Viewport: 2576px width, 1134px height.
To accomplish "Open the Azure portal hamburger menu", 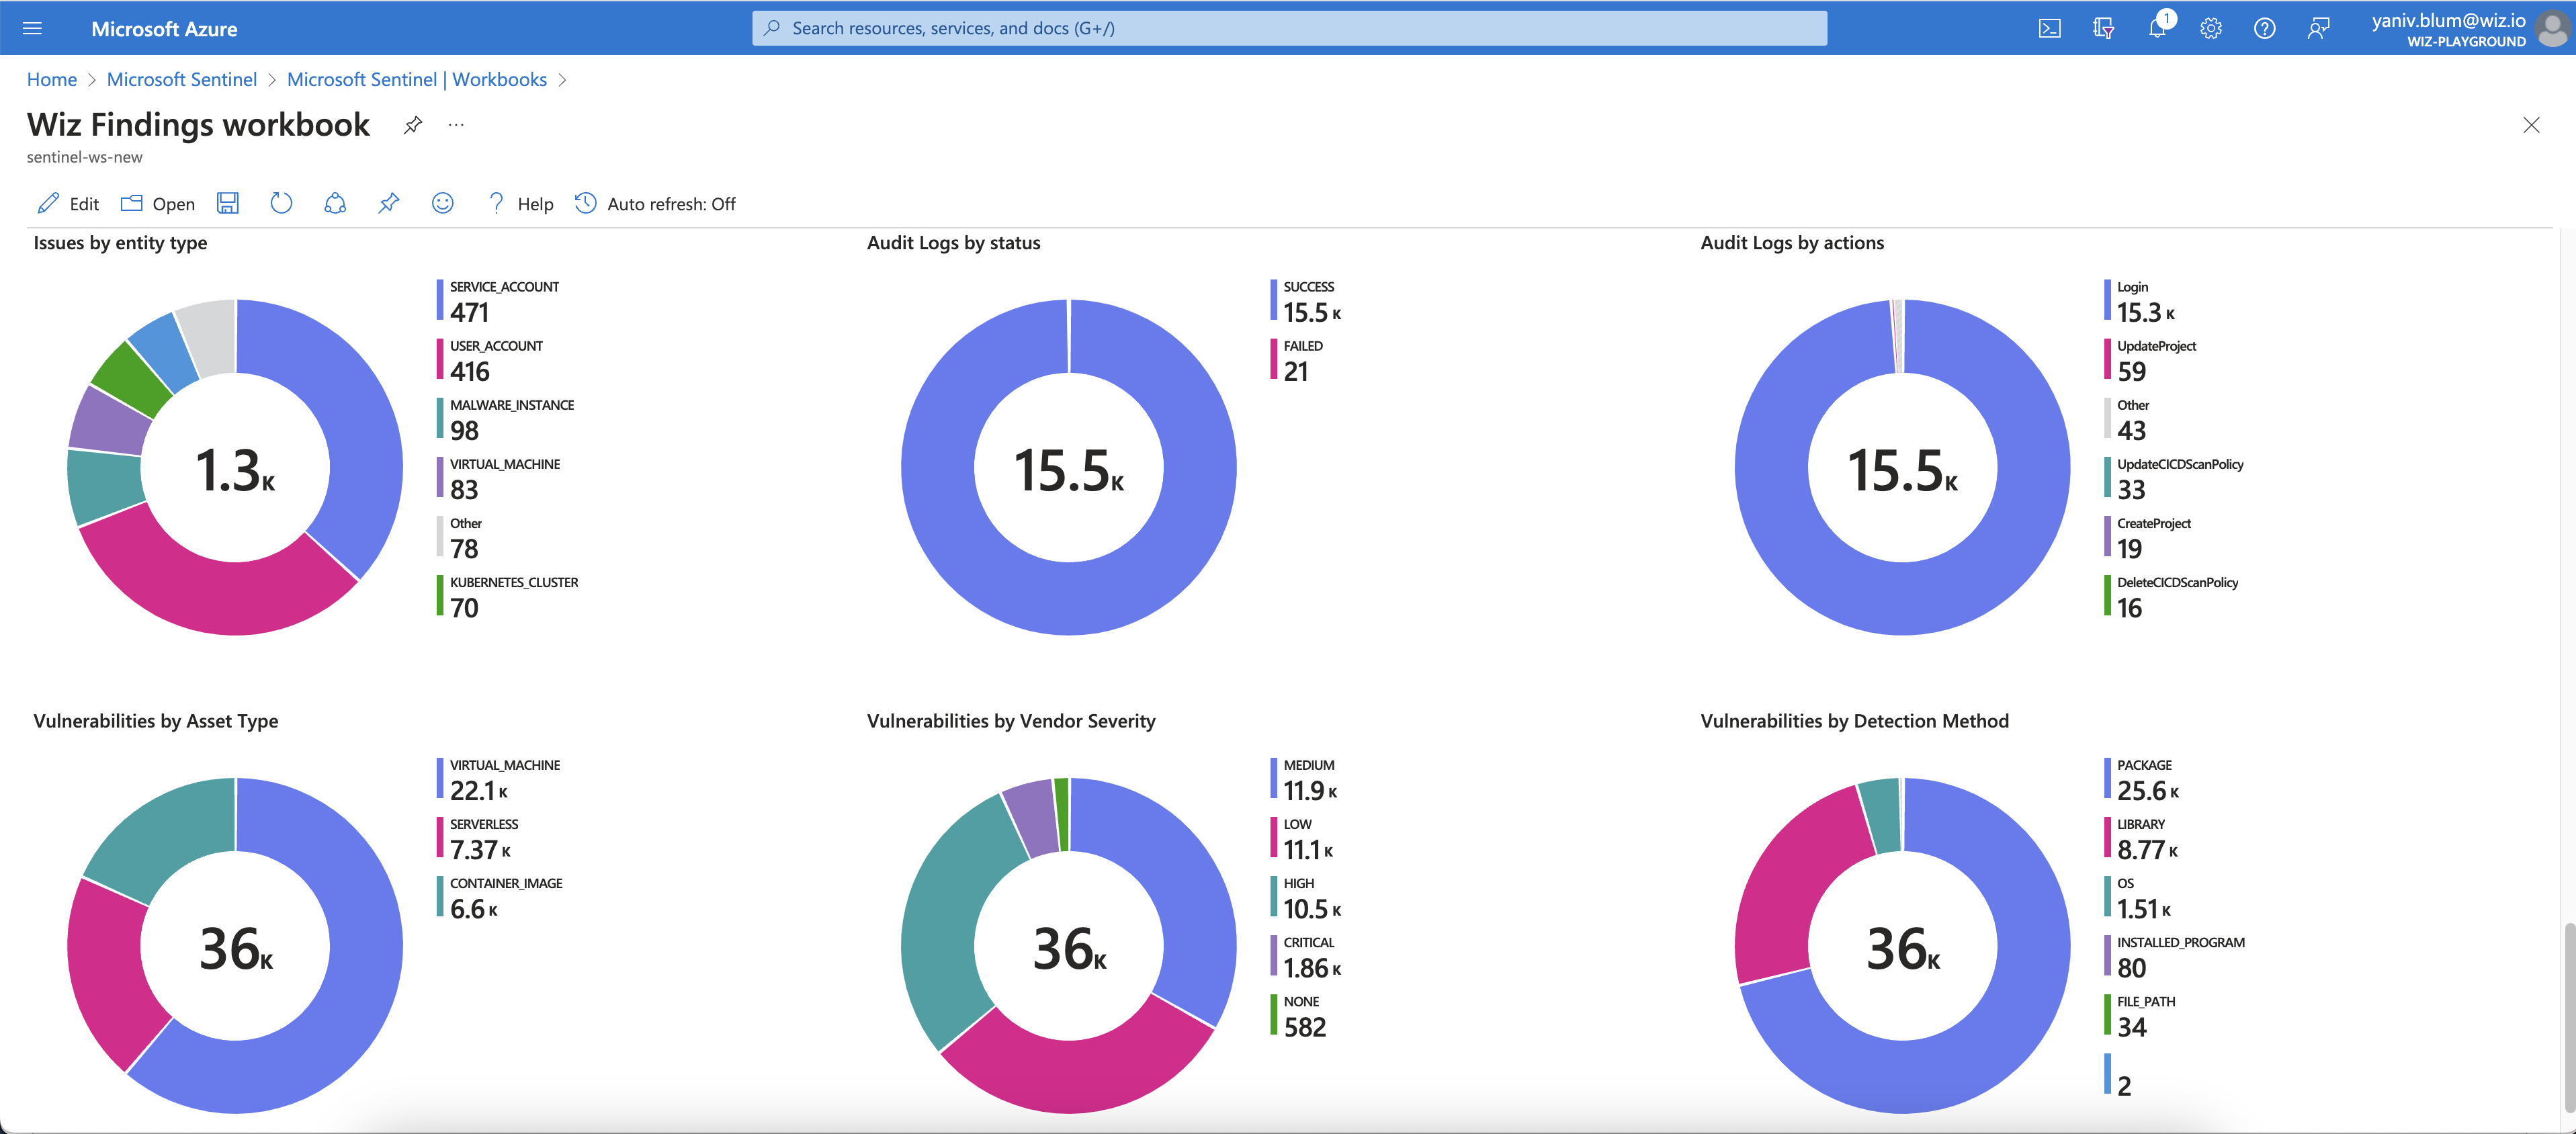I will point(32,28).
